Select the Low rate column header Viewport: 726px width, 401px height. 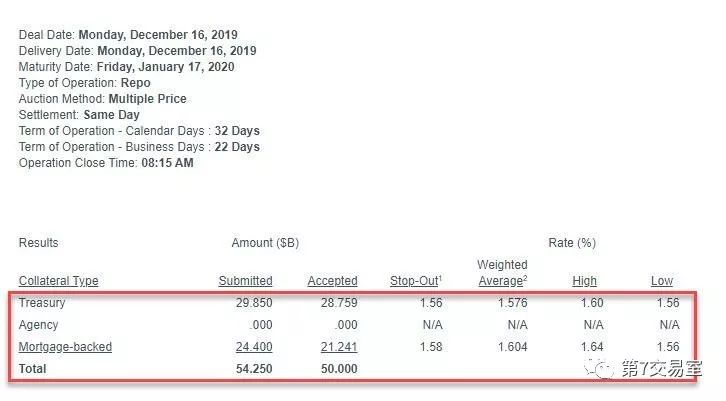662,281
